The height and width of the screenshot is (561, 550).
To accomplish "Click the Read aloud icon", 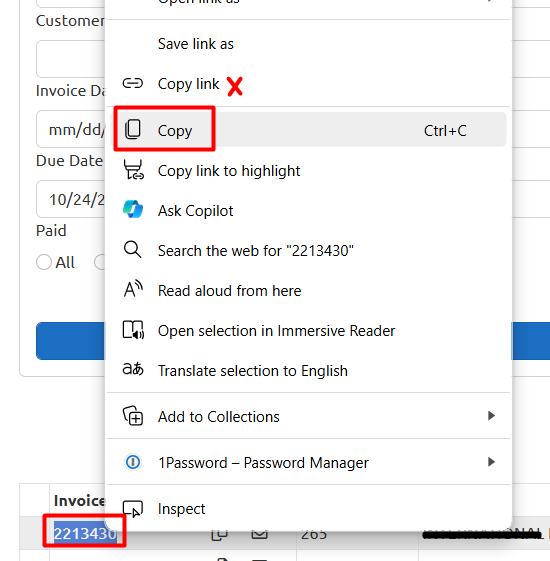I will tap(133, 289).
